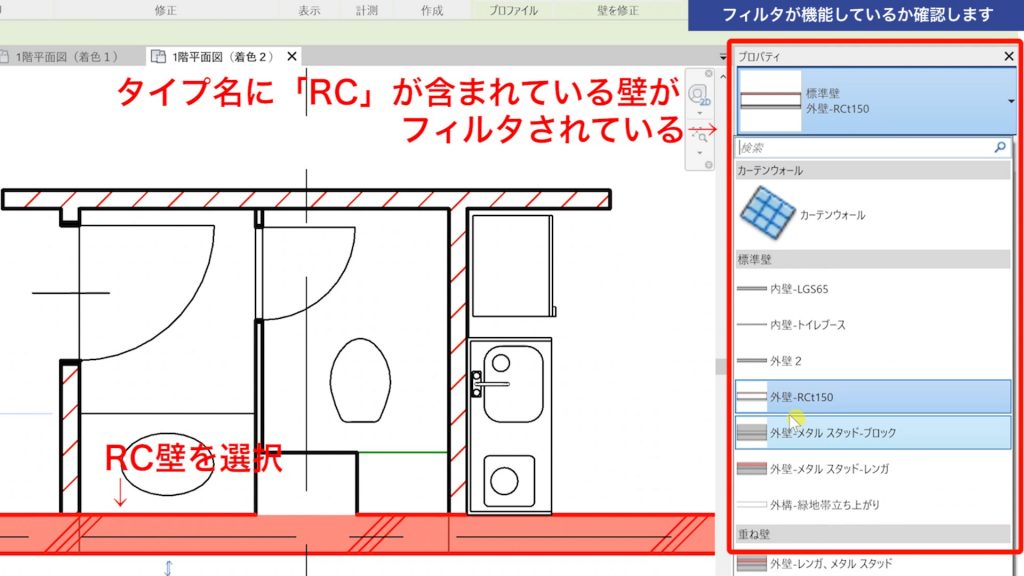Screen dimensions: 1024x576
Task: Close the 1階平面図（着色２） view tab
Action: [x=291, y=58]
